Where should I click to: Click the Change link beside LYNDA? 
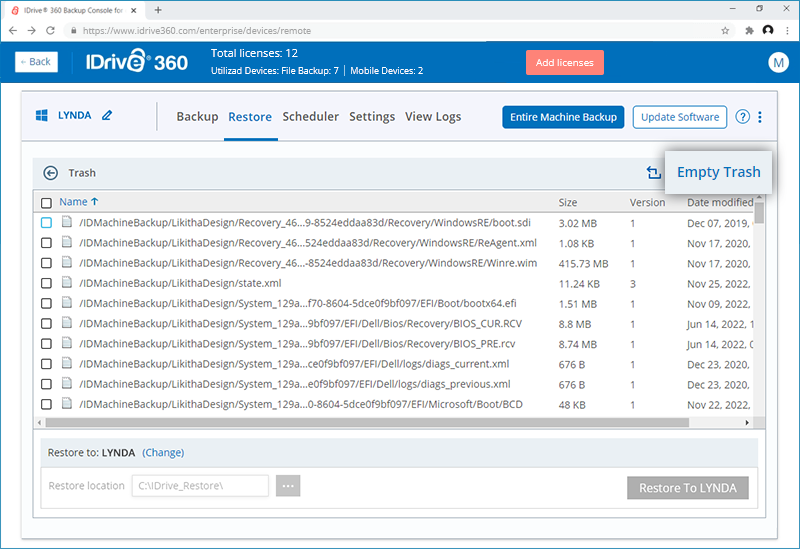click(163, 453)
